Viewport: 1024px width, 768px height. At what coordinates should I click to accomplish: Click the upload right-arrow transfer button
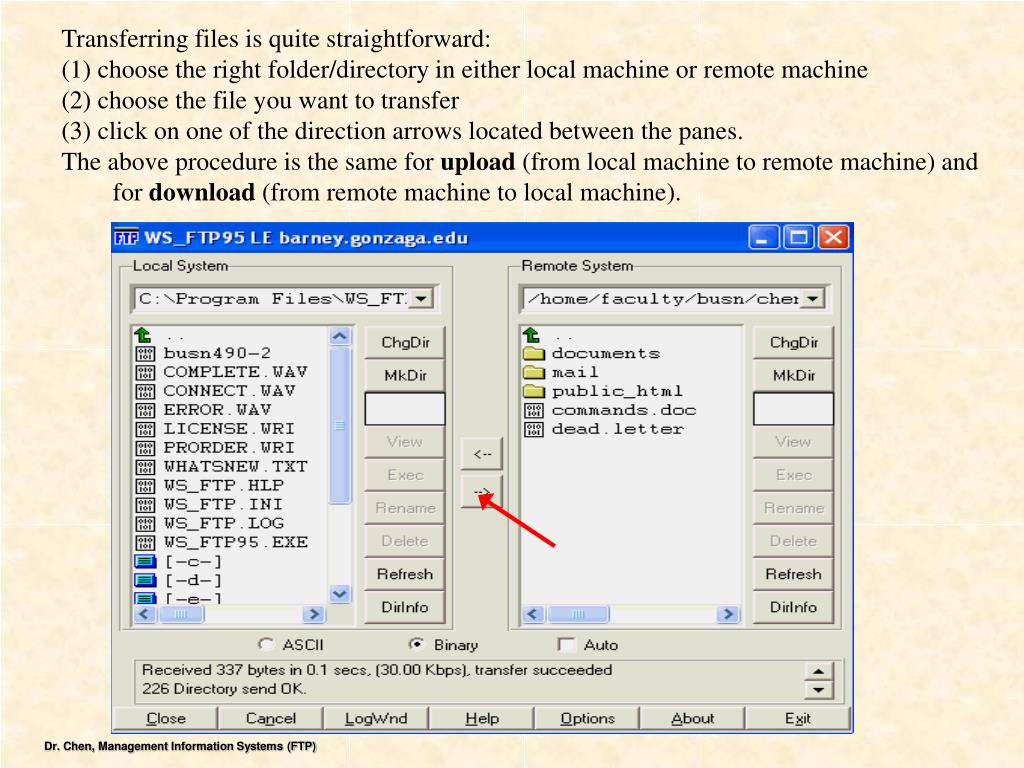point(481,491)
